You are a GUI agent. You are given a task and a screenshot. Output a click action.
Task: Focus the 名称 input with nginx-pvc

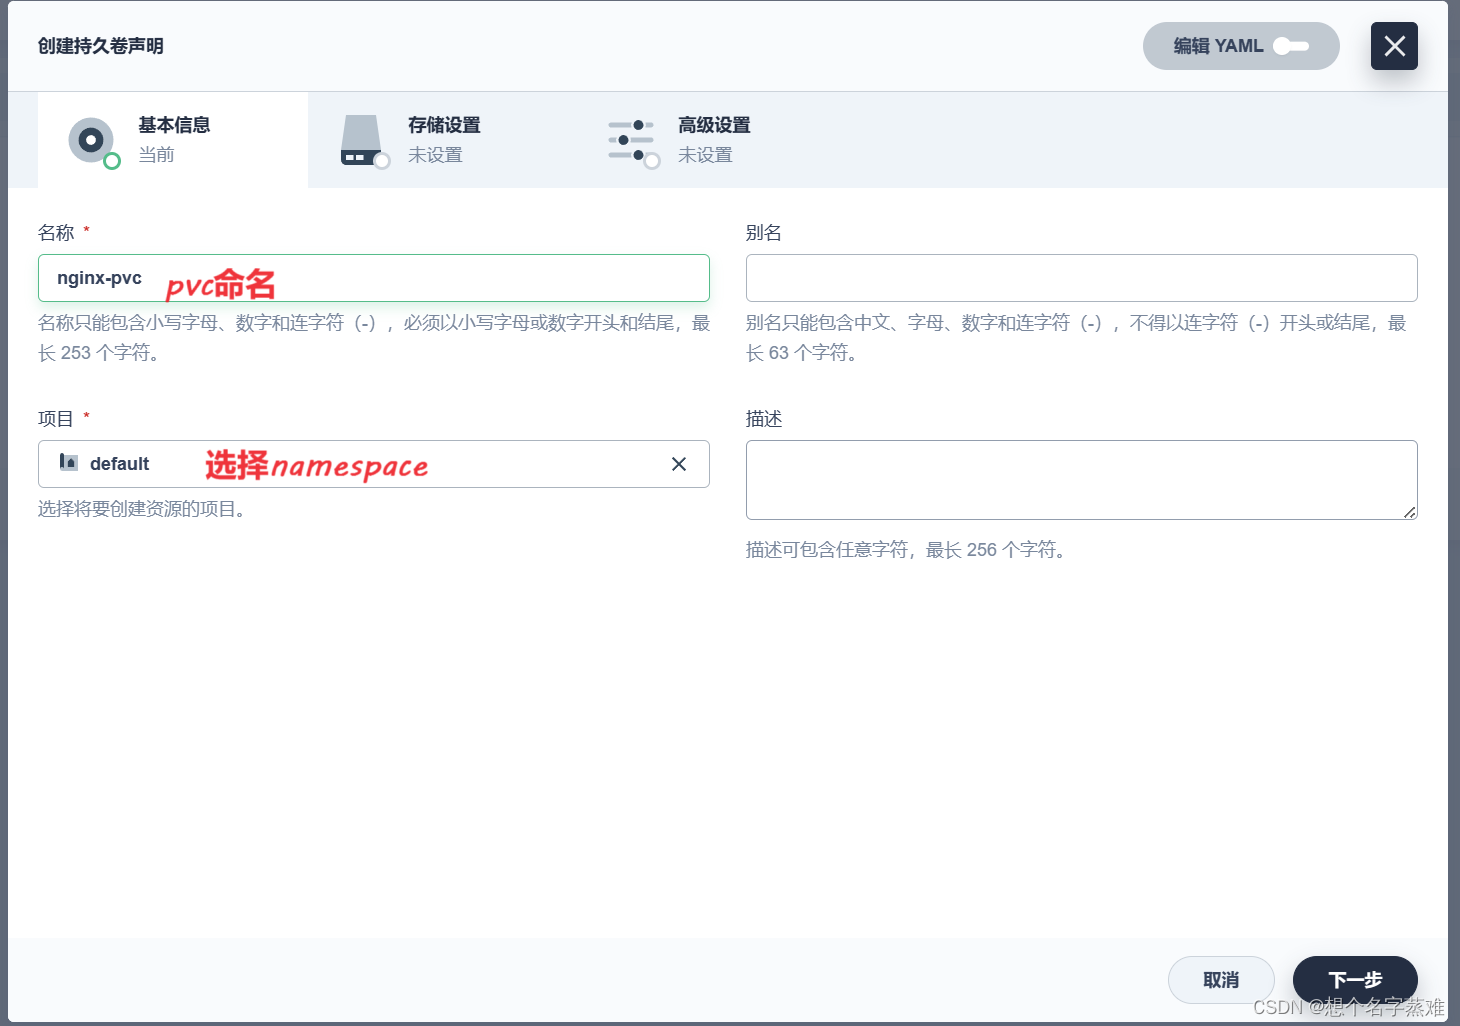(x=374, y=278)
